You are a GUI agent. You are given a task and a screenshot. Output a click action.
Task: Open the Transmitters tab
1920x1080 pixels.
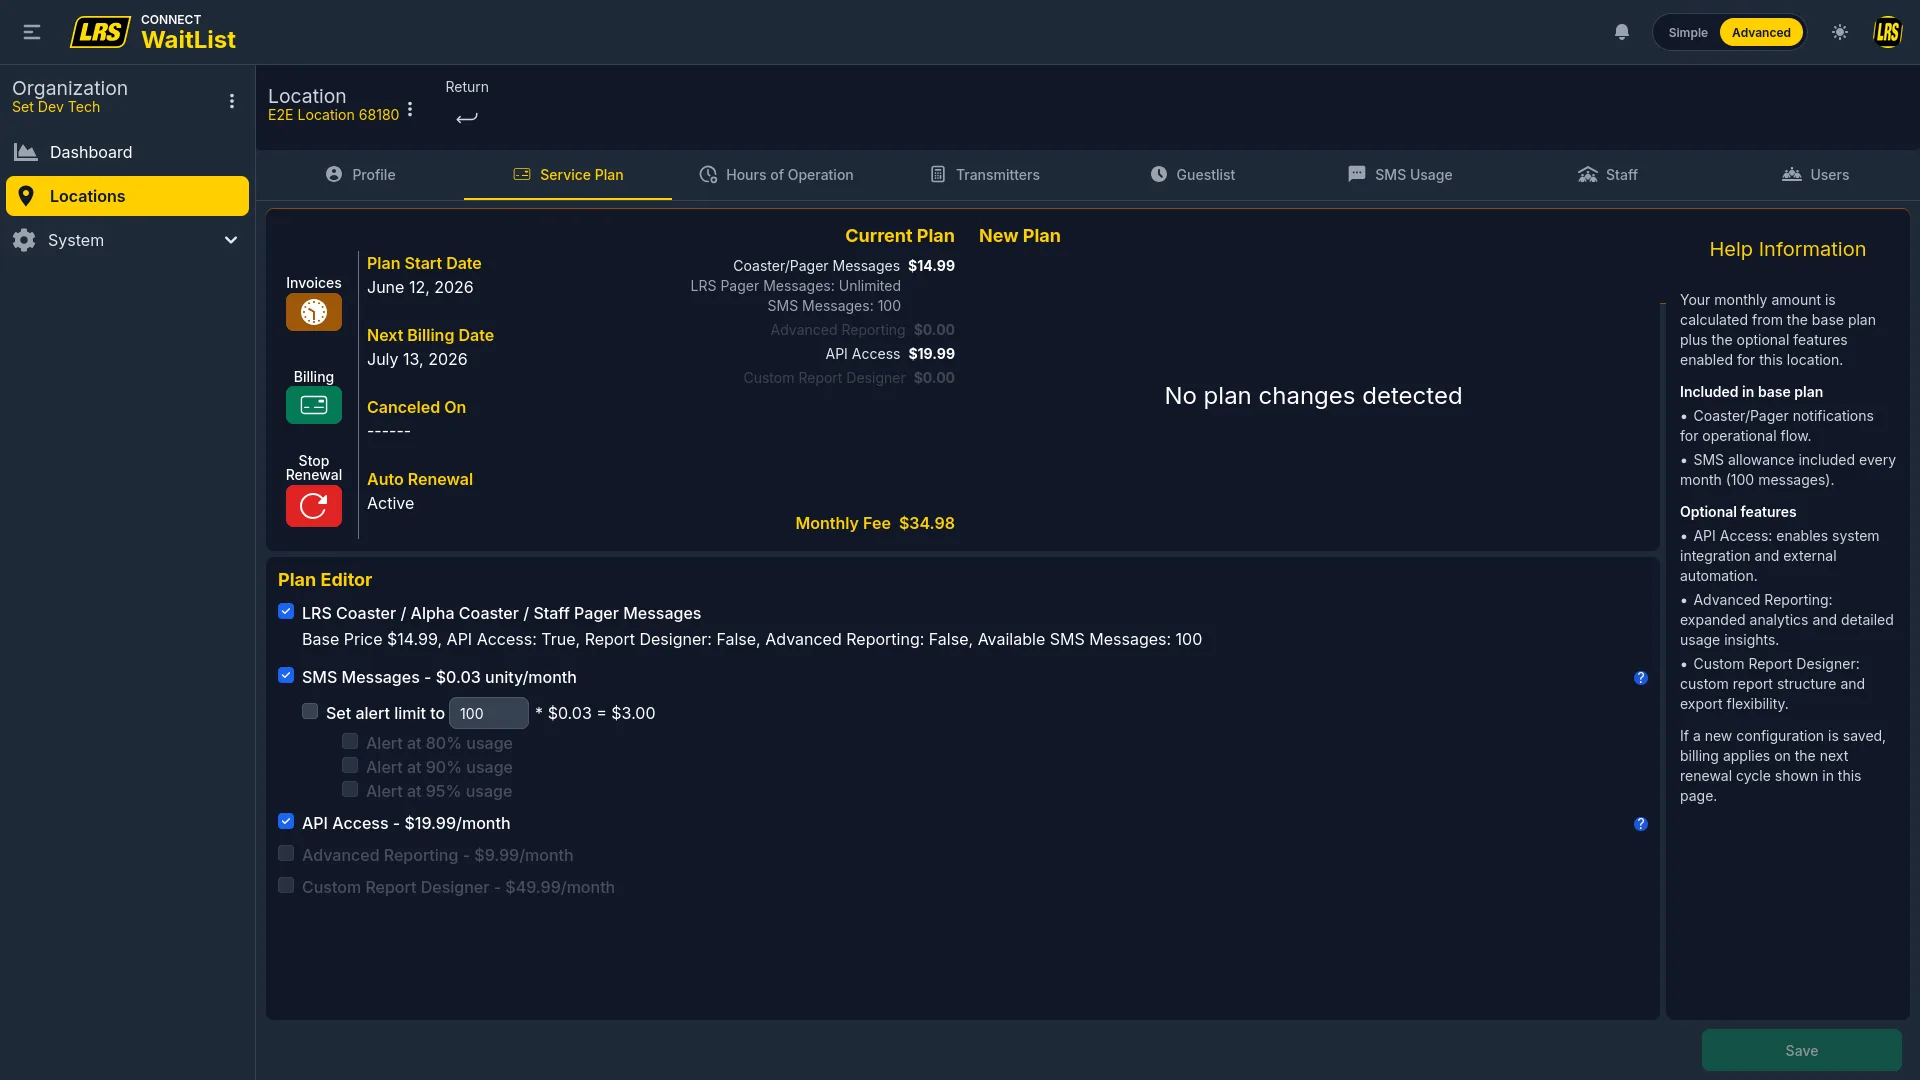point(984,174)
